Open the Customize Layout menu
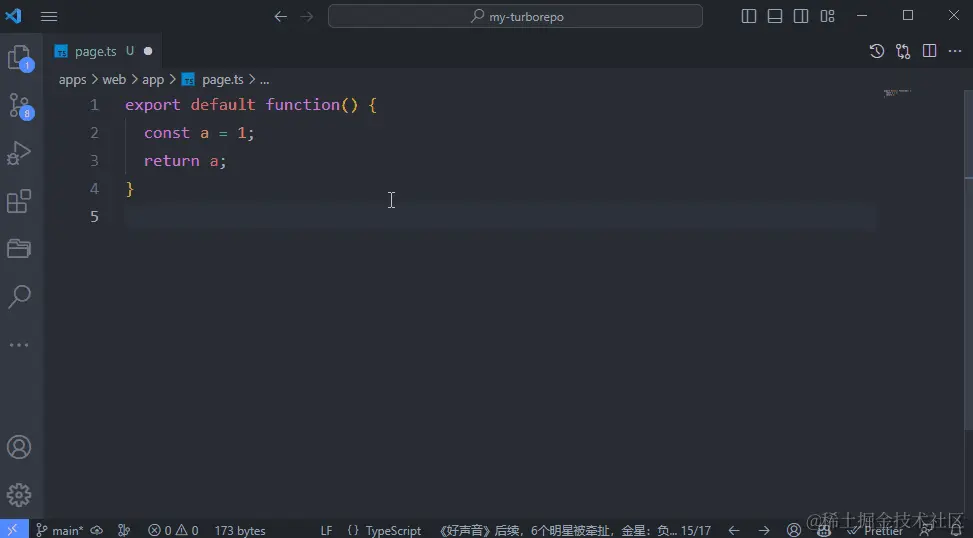 pyautogui.click(x=828, y=16)
